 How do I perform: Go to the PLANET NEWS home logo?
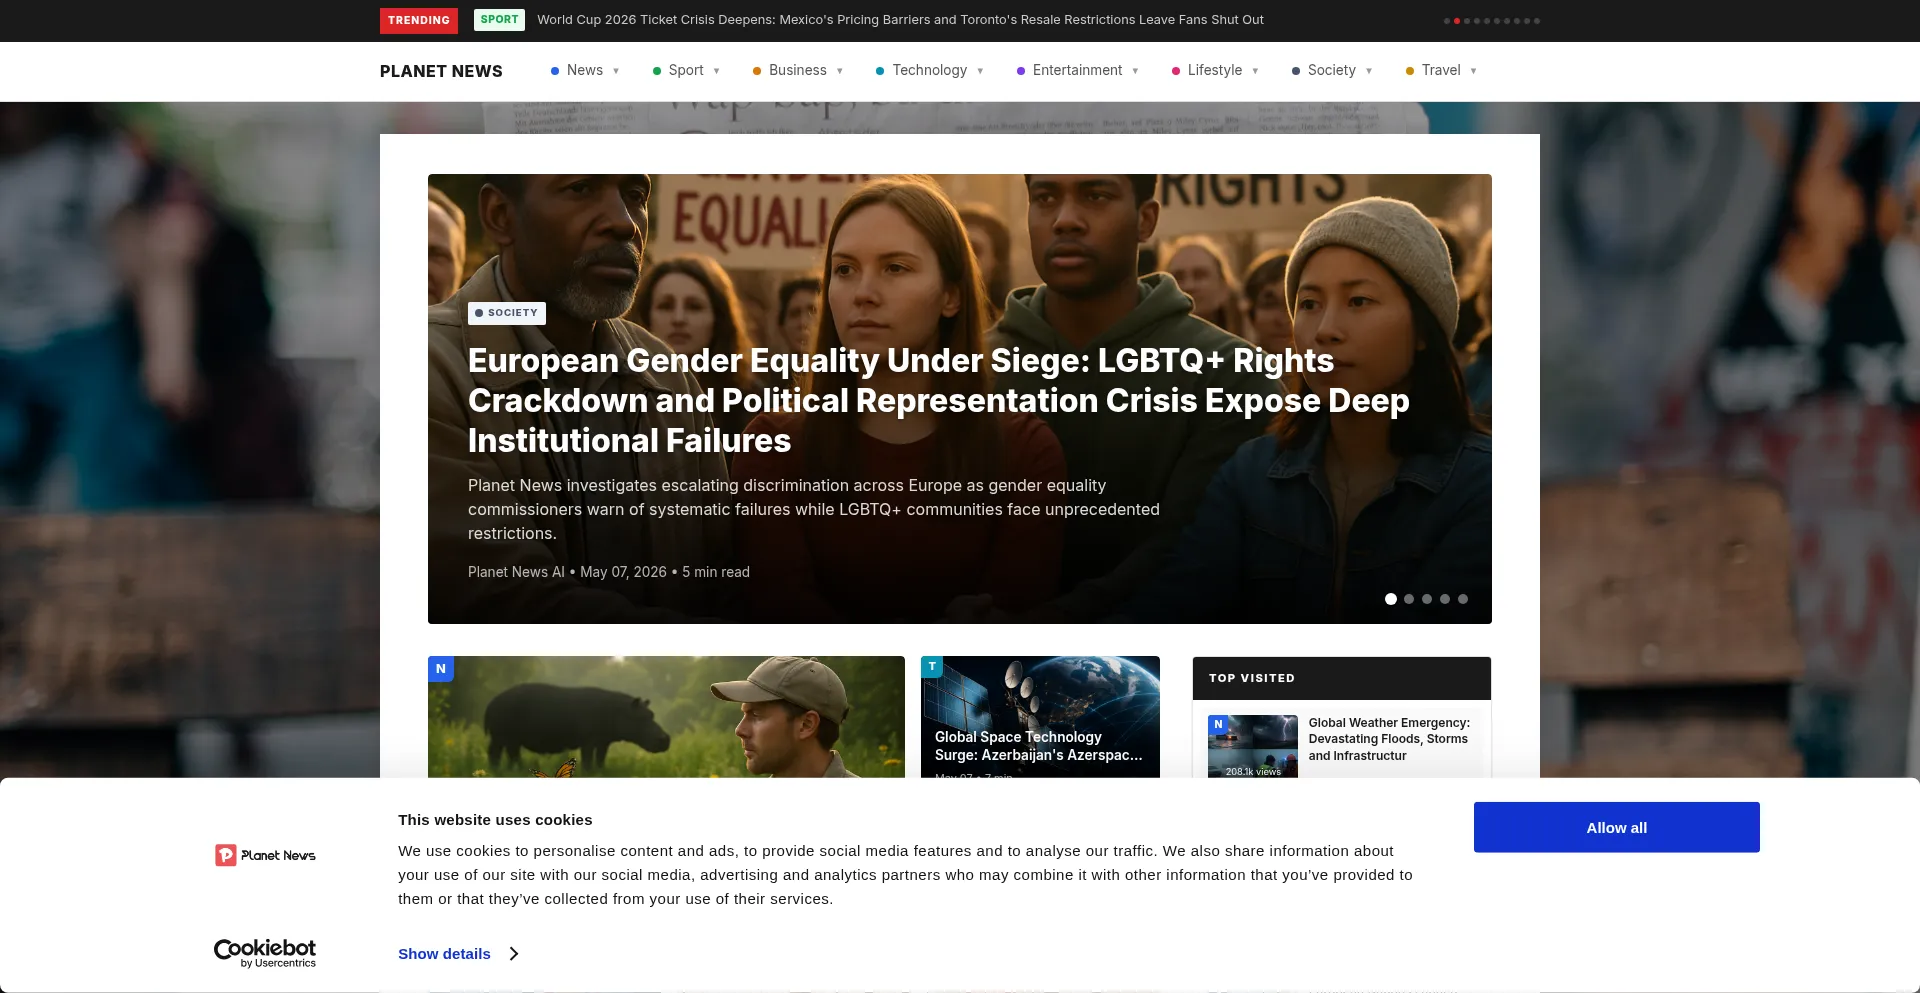click(441, 71)
